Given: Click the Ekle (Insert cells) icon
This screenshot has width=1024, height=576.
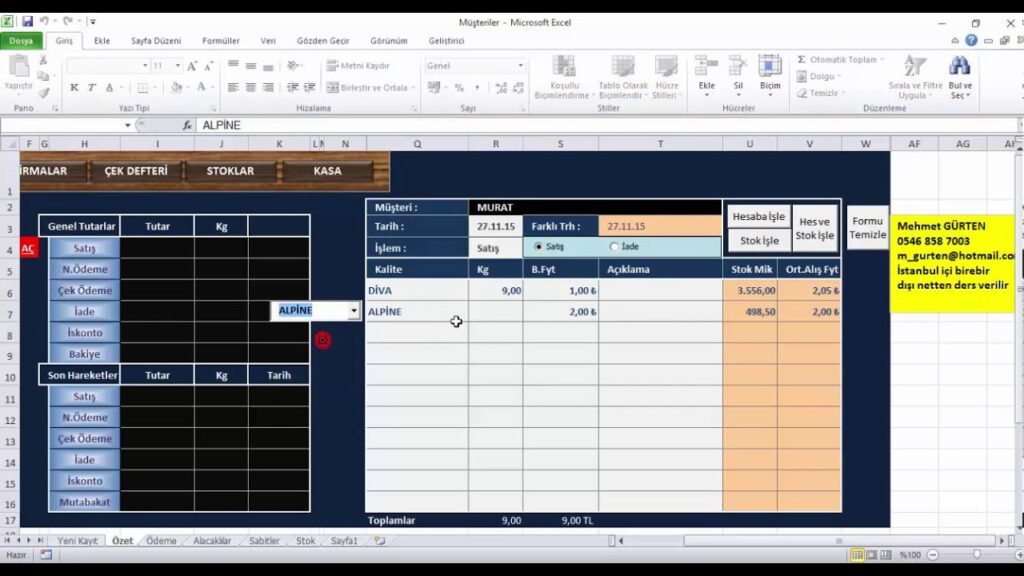Looking at the screenshot, I should point(707,68).
